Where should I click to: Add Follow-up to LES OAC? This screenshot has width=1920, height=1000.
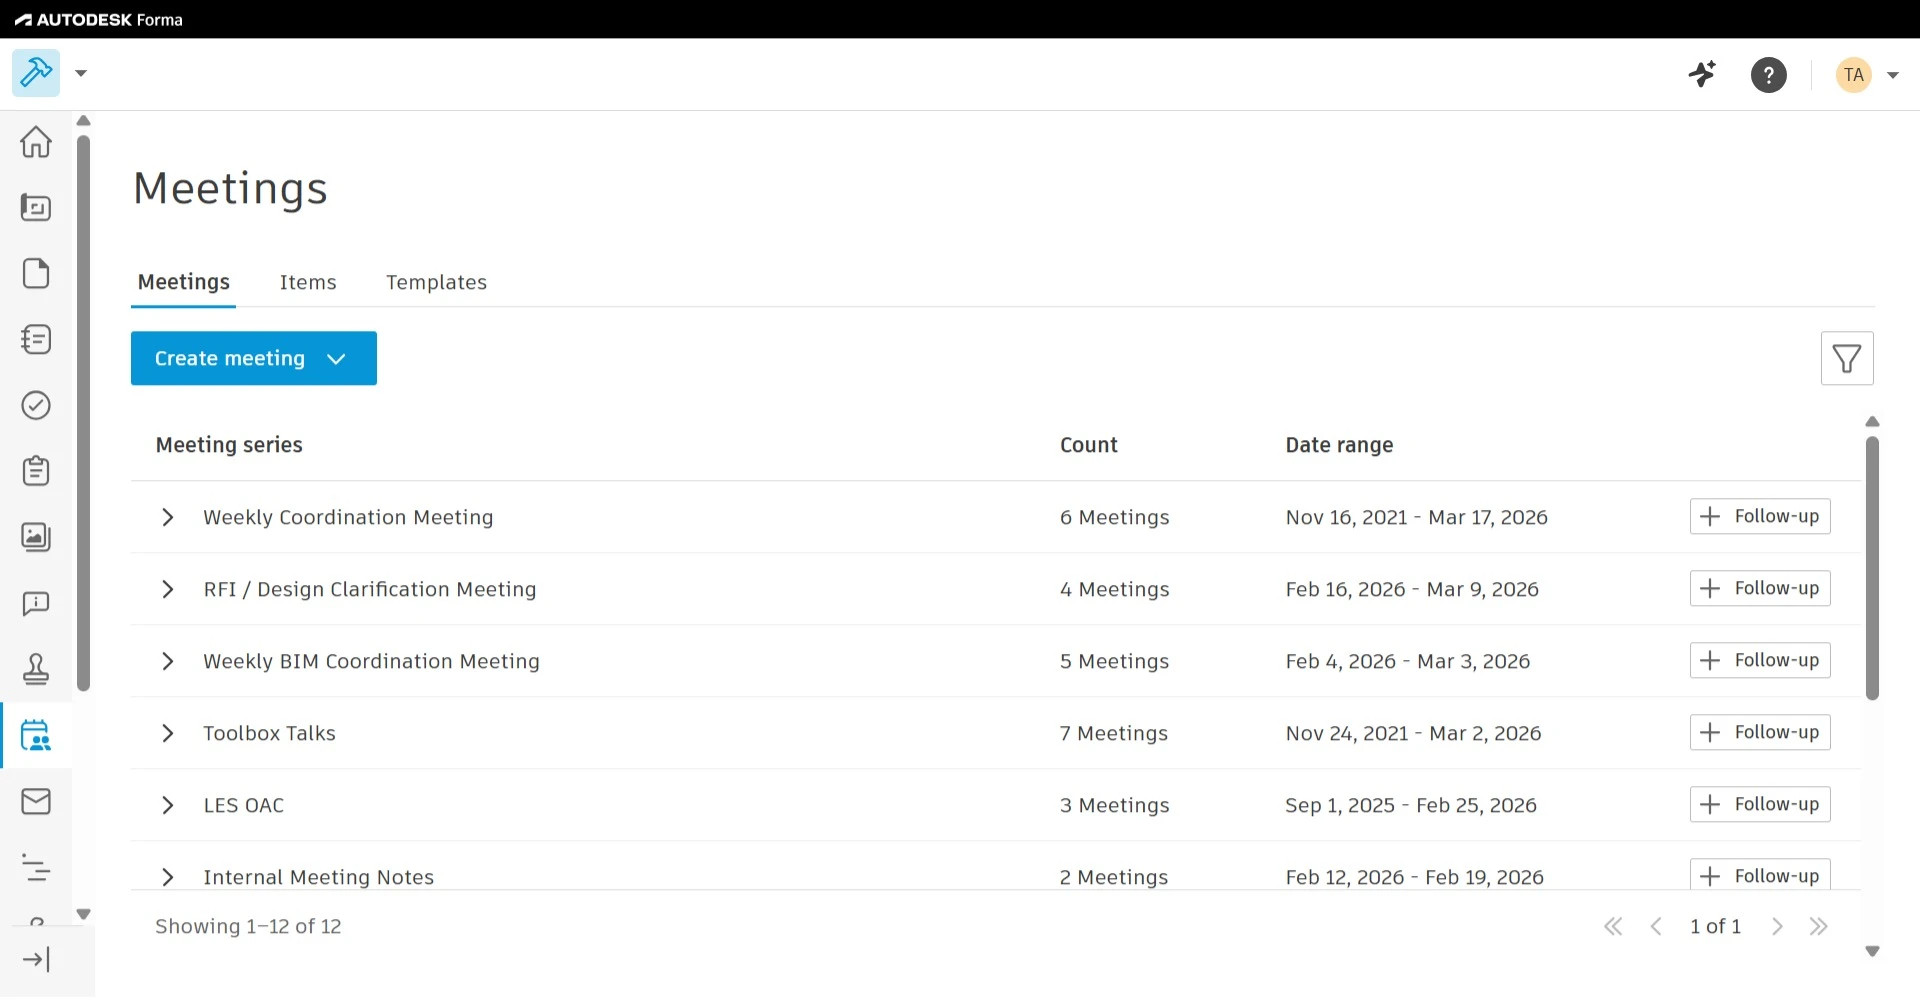(x=1760, y=804)
